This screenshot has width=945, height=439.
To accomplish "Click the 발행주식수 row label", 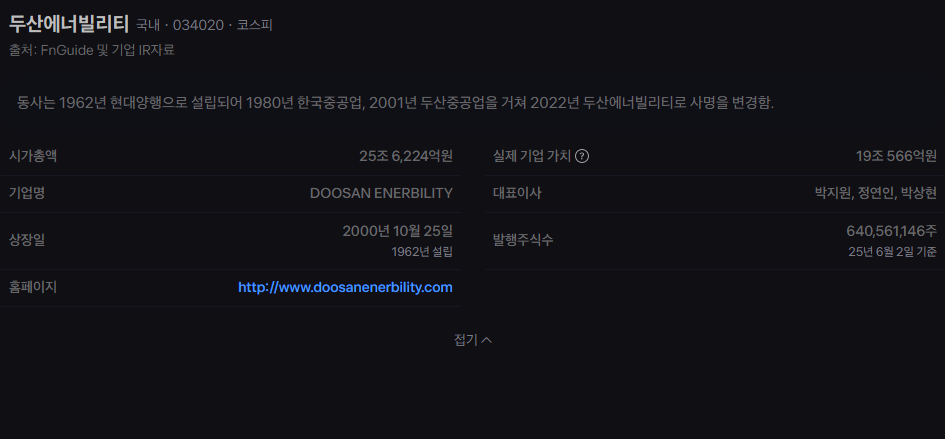I will (x=523, y=241).
